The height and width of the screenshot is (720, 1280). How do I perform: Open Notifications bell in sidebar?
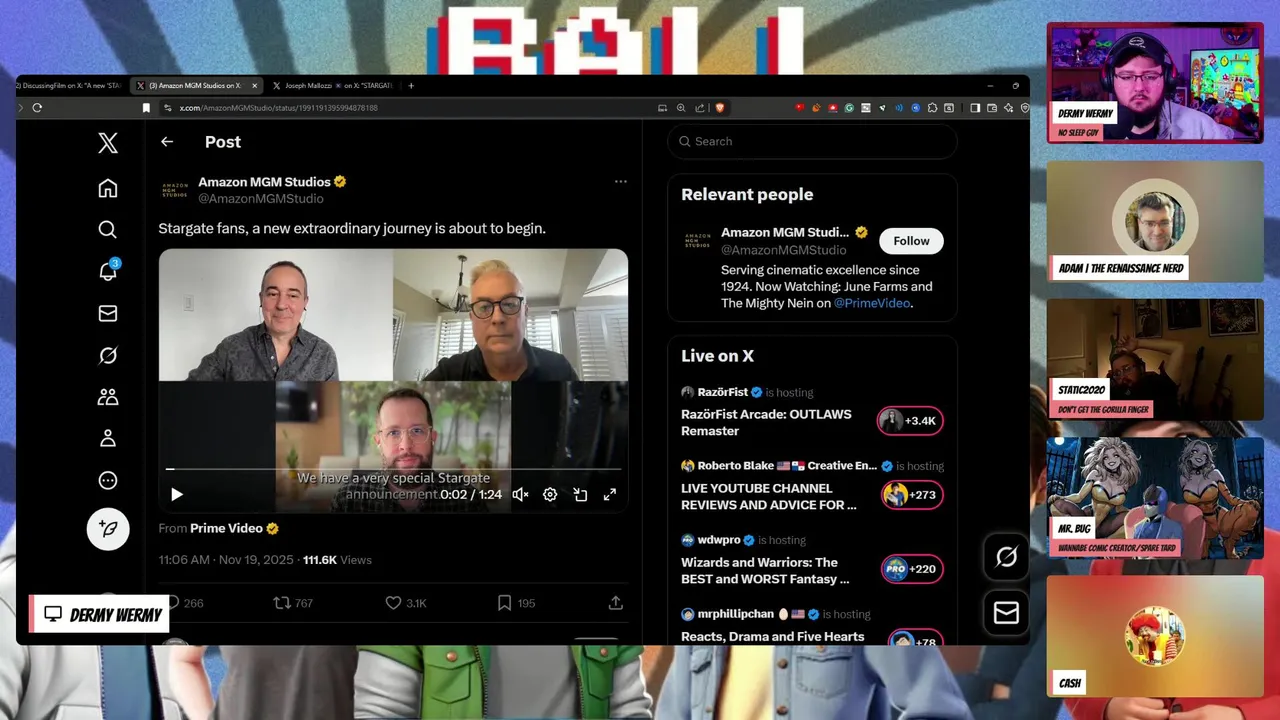pos(108,271)
